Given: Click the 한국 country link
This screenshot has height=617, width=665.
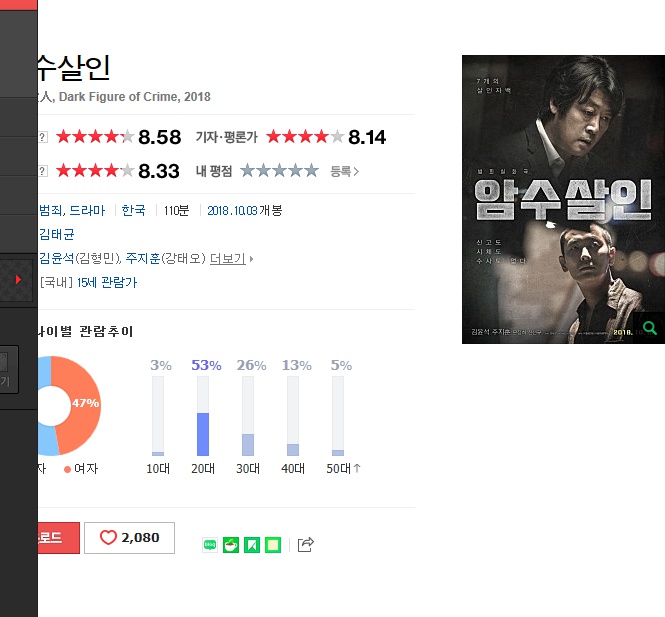Looking at the screenshot, I should pos(133,210).
